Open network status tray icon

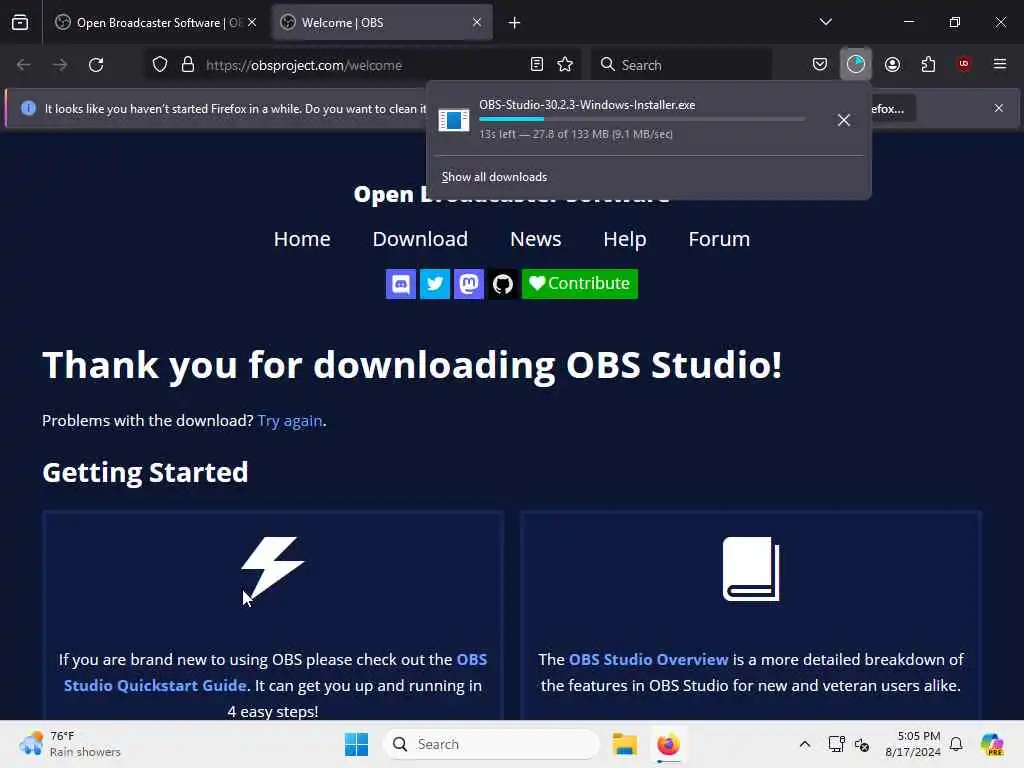pyautogui.click(x=837, y=744)
